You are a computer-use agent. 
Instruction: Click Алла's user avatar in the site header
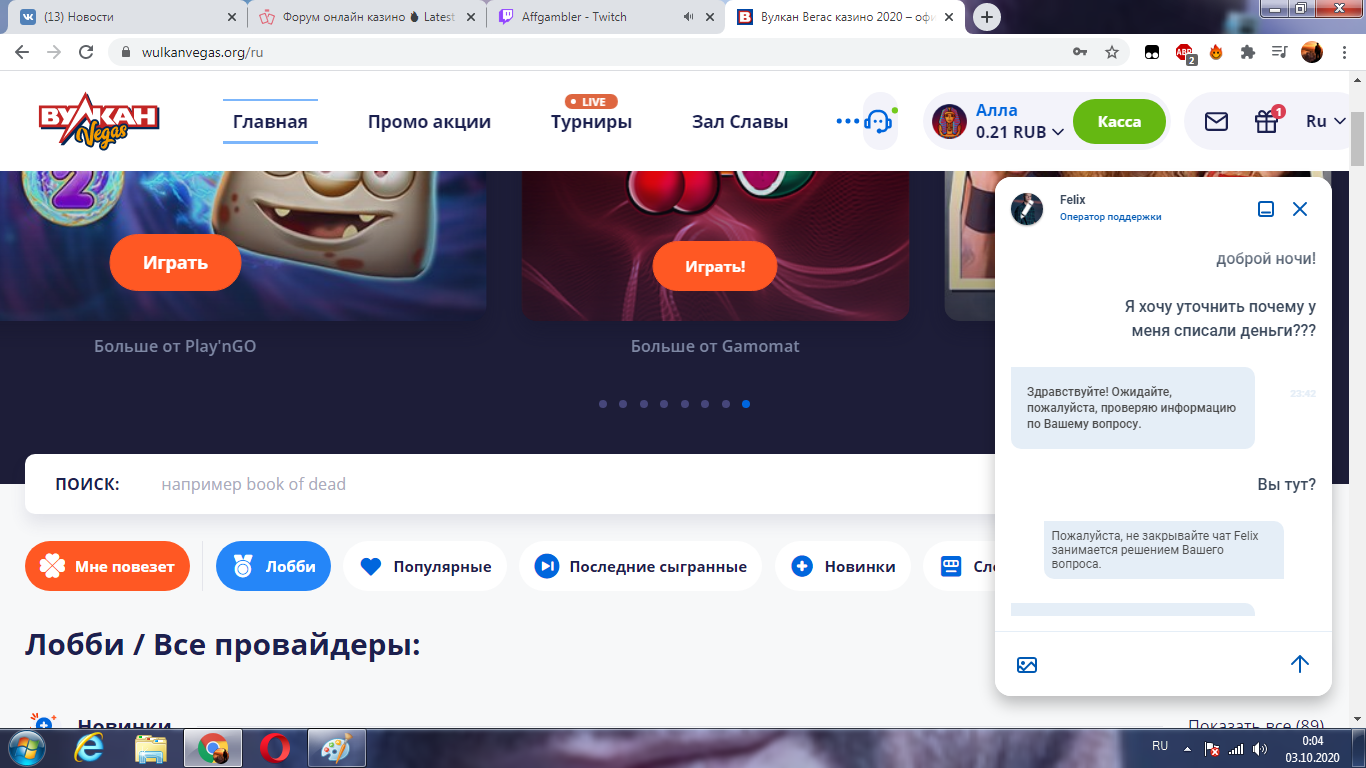[x=949, y=121]
